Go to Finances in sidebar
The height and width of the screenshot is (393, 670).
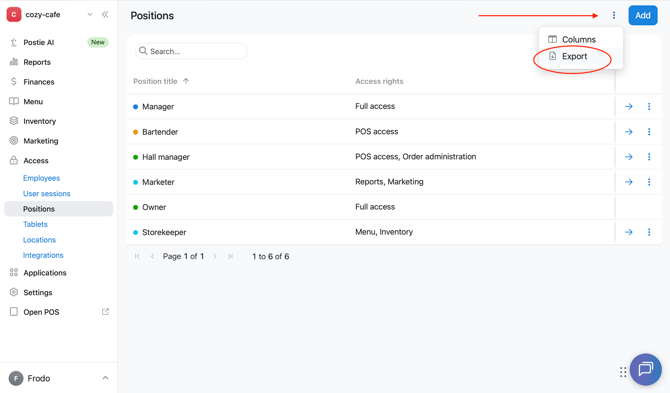pos(38,82)
